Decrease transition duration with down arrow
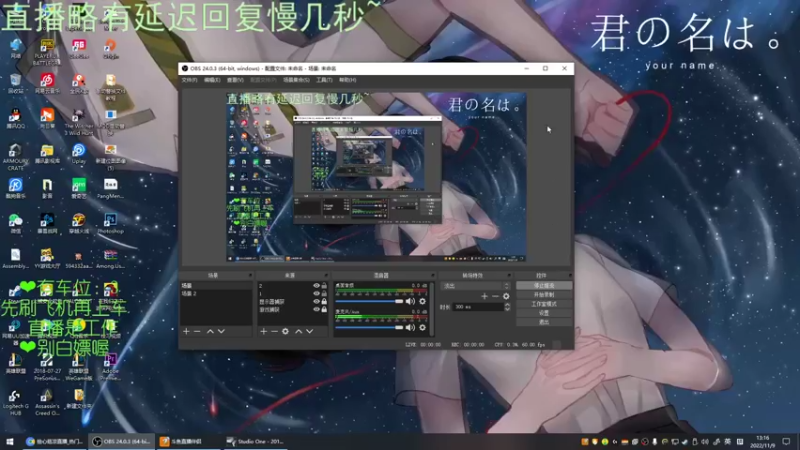Viewport: 800px width, 450px height. click(507, 309)
